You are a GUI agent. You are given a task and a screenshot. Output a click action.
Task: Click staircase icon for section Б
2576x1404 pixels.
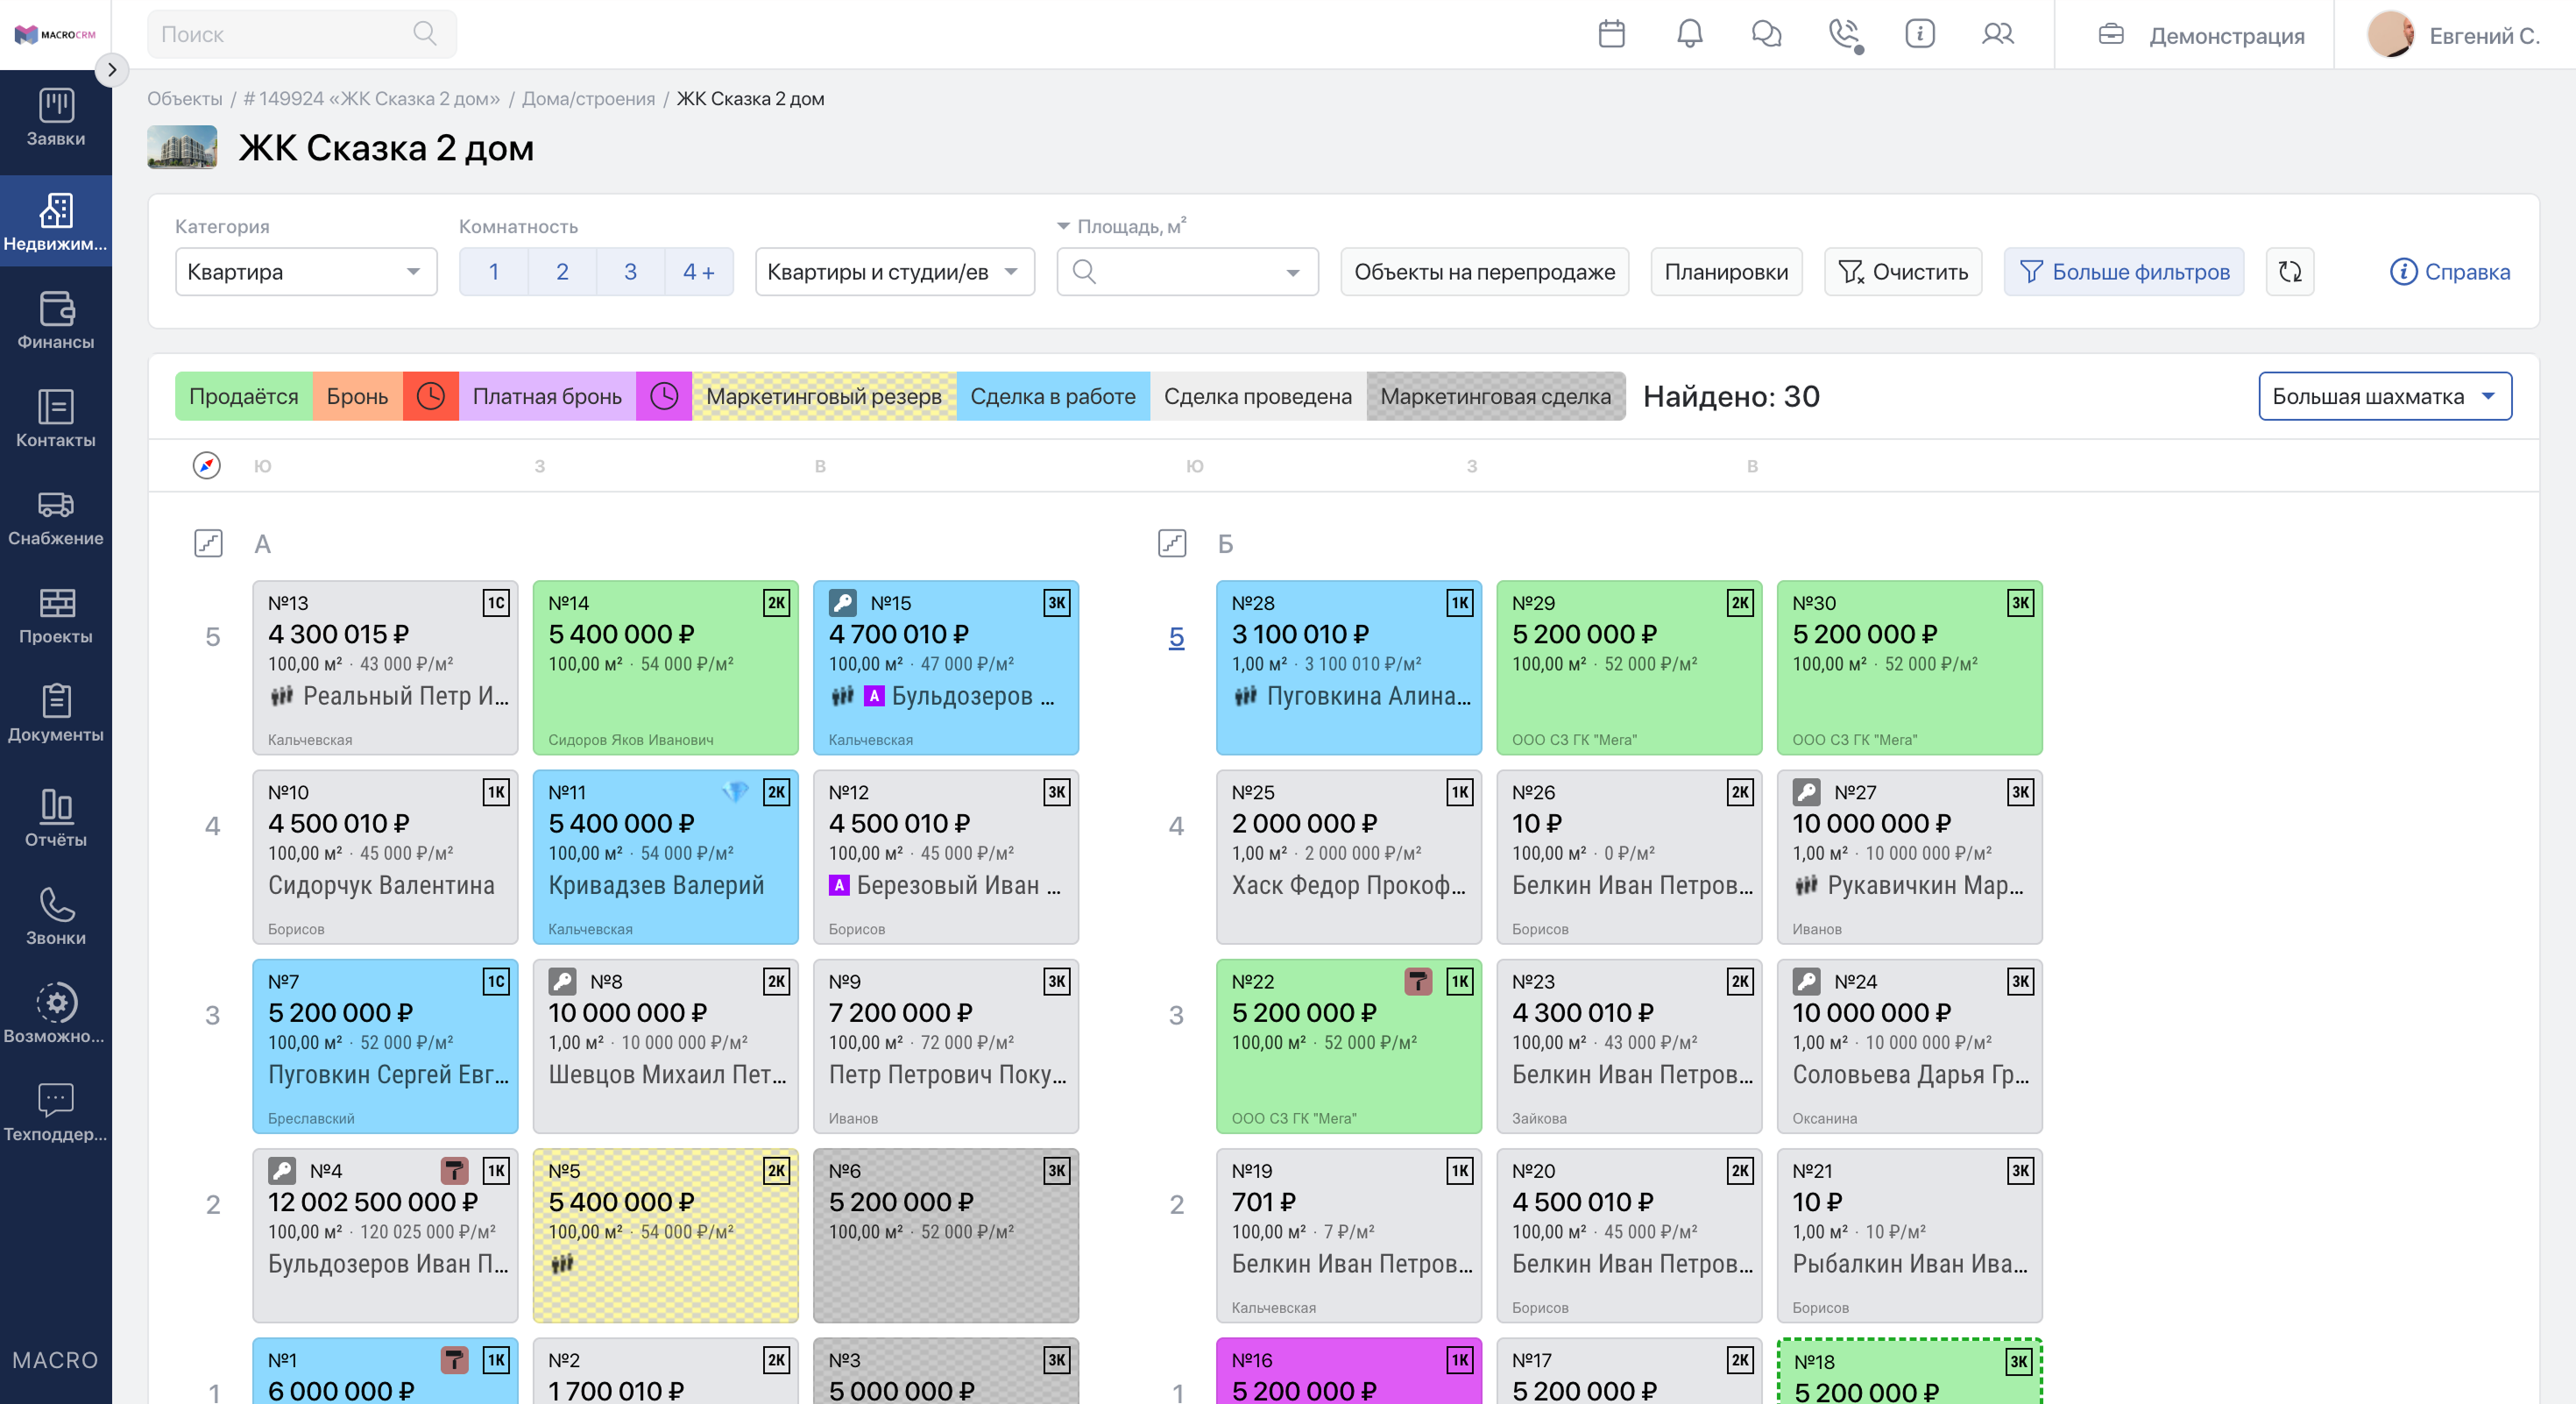(1172, 544)
